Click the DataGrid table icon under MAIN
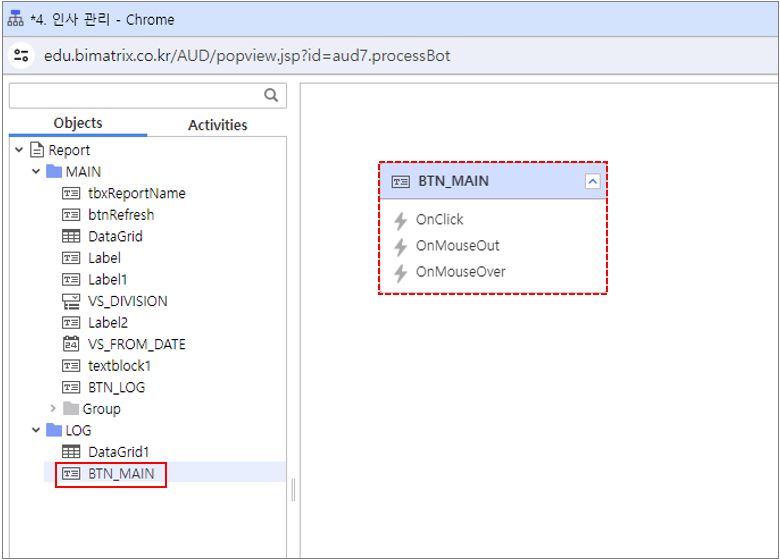 (71, 237)
